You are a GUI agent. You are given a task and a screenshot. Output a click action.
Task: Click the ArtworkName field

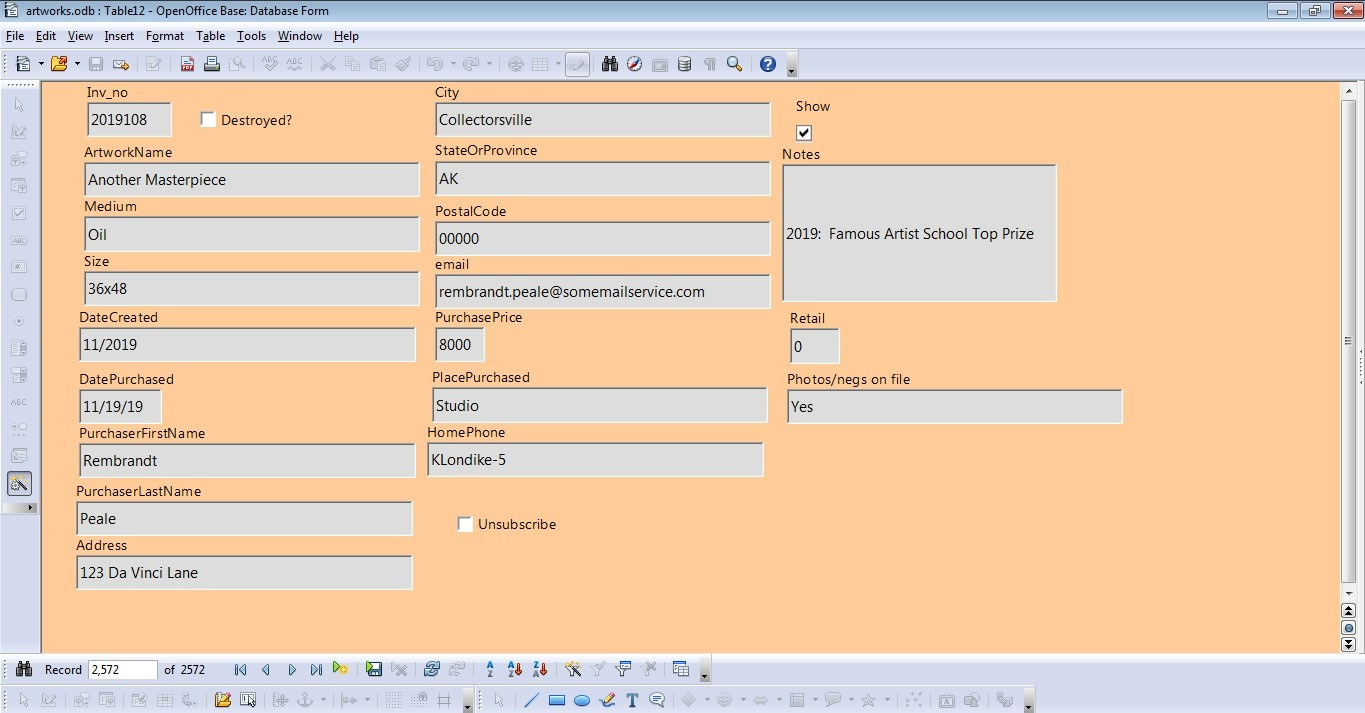tap(252, 180)
